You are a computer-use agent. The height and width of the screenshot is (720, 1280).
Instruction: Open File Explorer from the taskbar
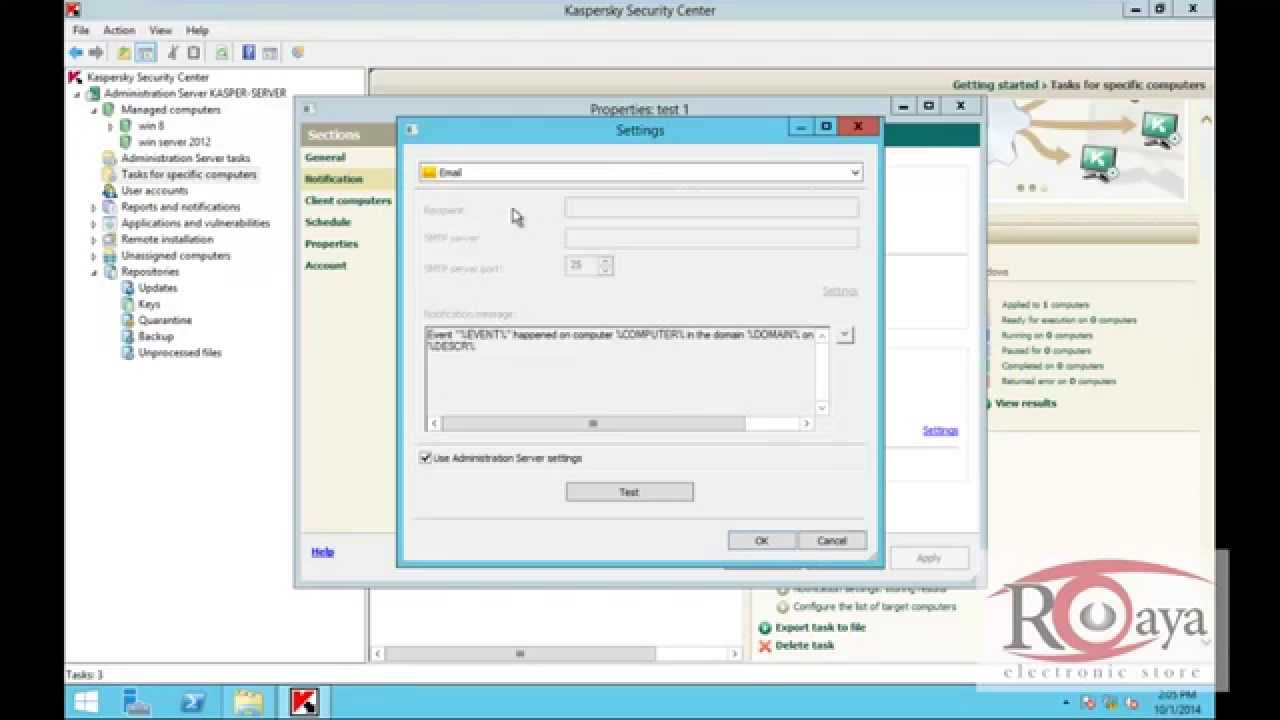(x=248, y=702)
